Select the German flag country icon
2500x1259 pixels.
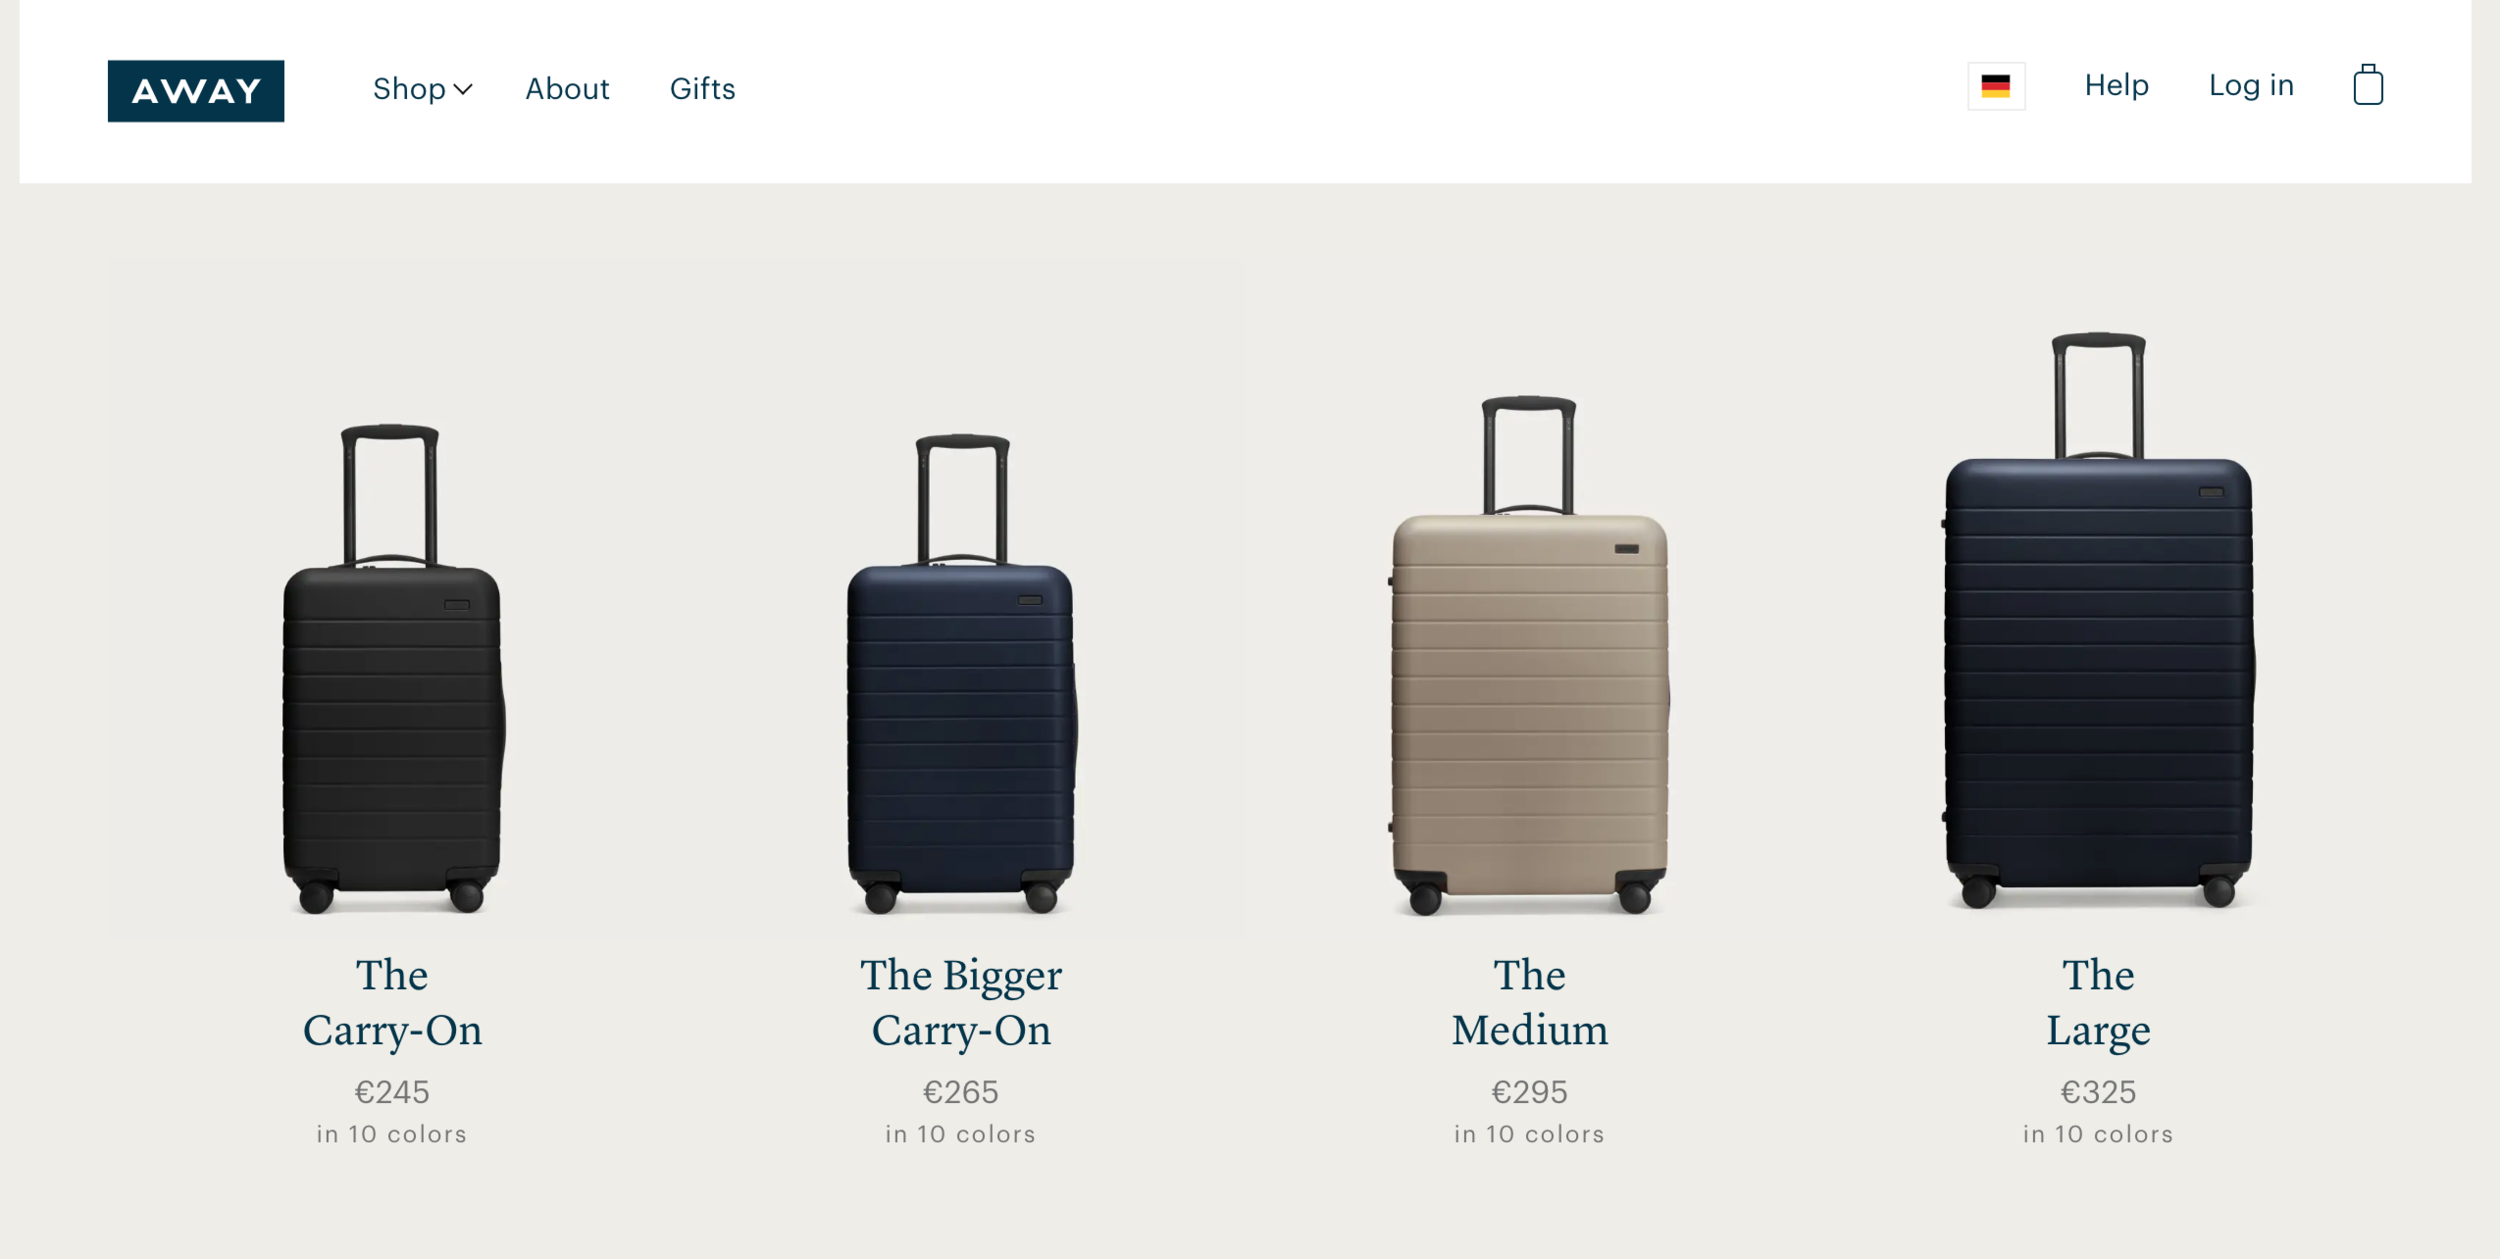pyautogui.click(x=1996, y=86)
